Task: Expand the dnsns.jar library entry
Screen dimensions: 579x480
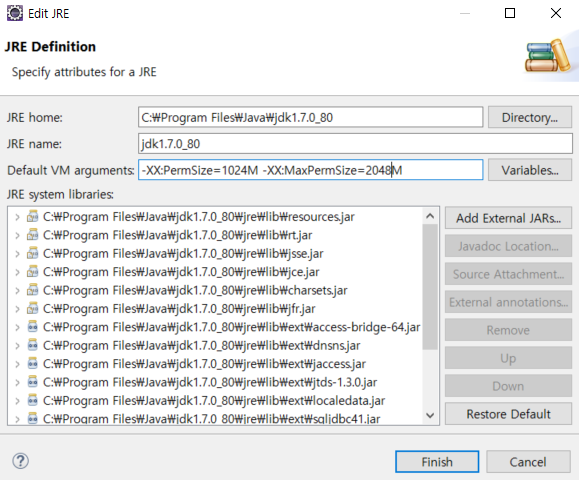Action: 17,346
